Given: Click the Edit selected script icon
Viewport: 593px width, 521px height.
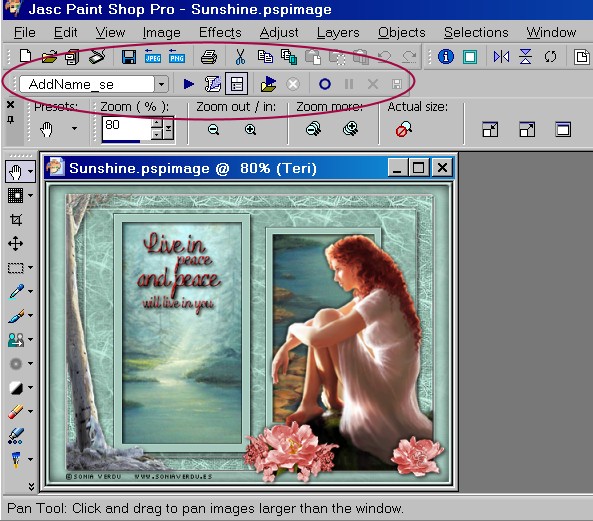Looking at the screenshot, I should (213, 84).
